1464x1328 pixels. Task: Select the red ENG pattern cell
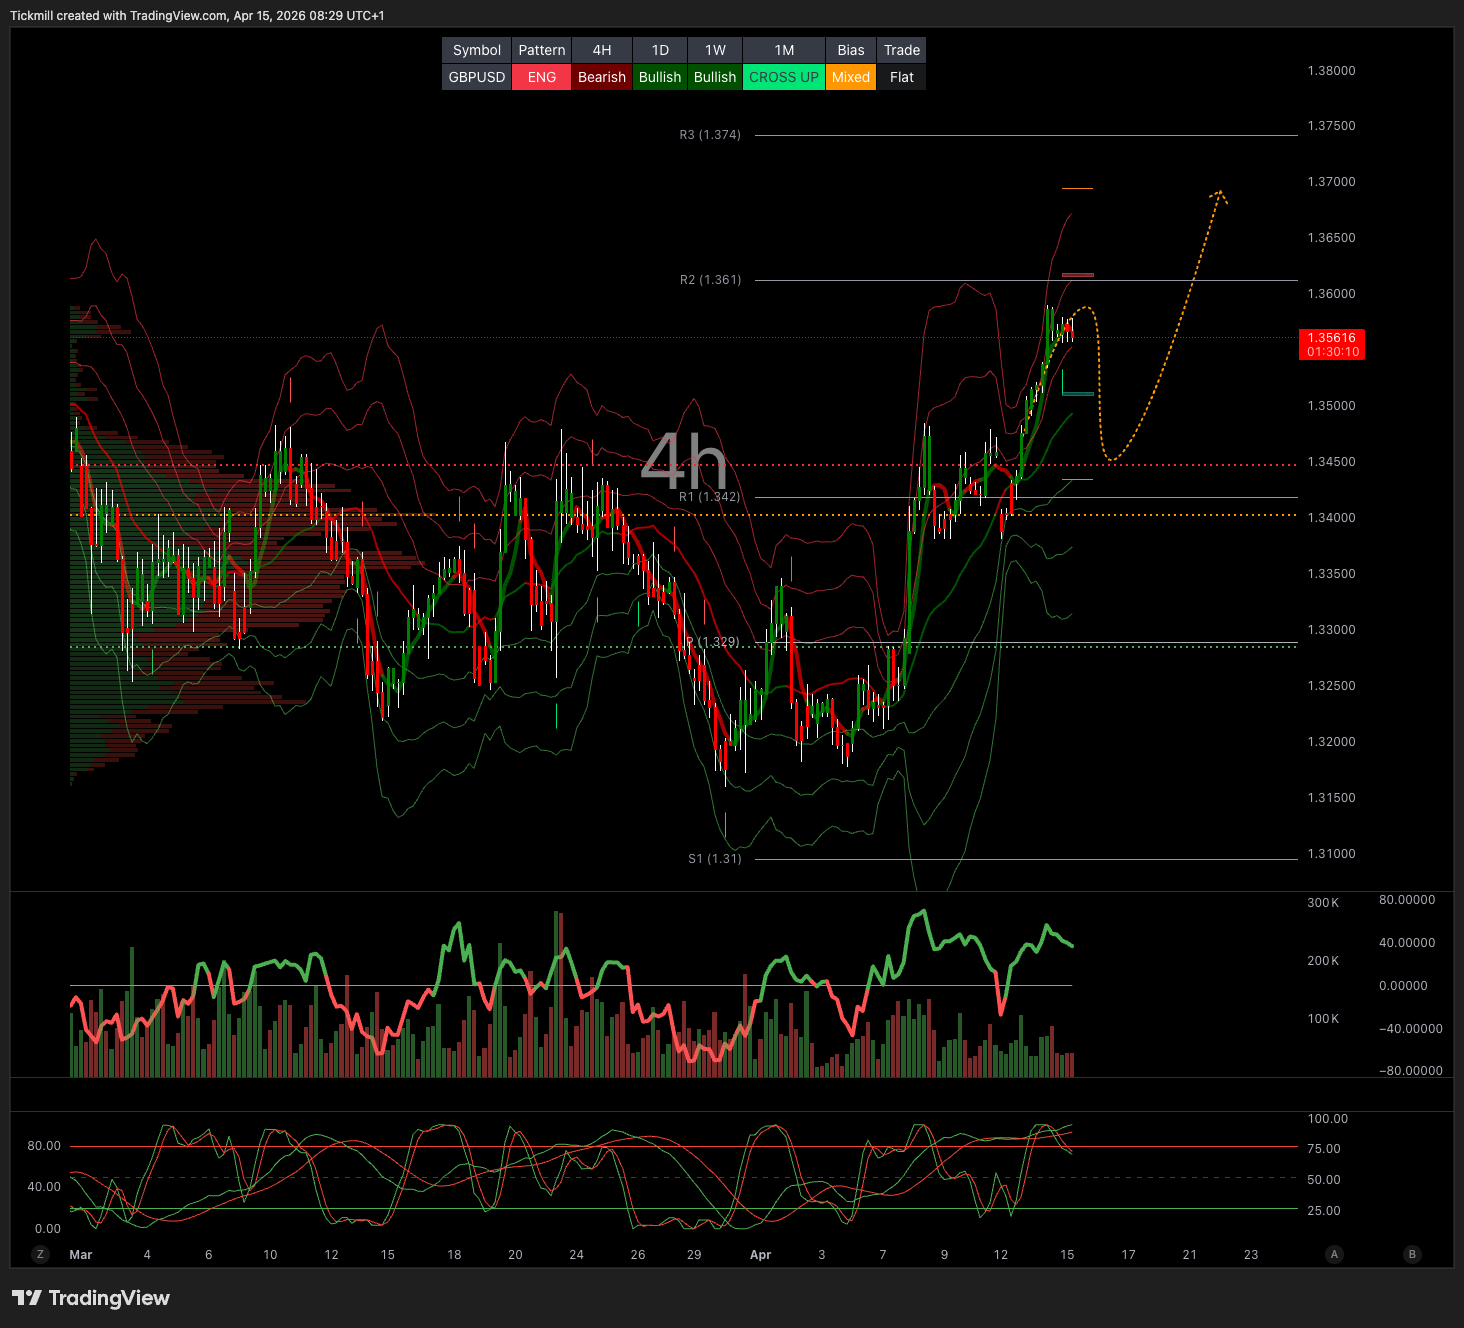coord(541,77)
